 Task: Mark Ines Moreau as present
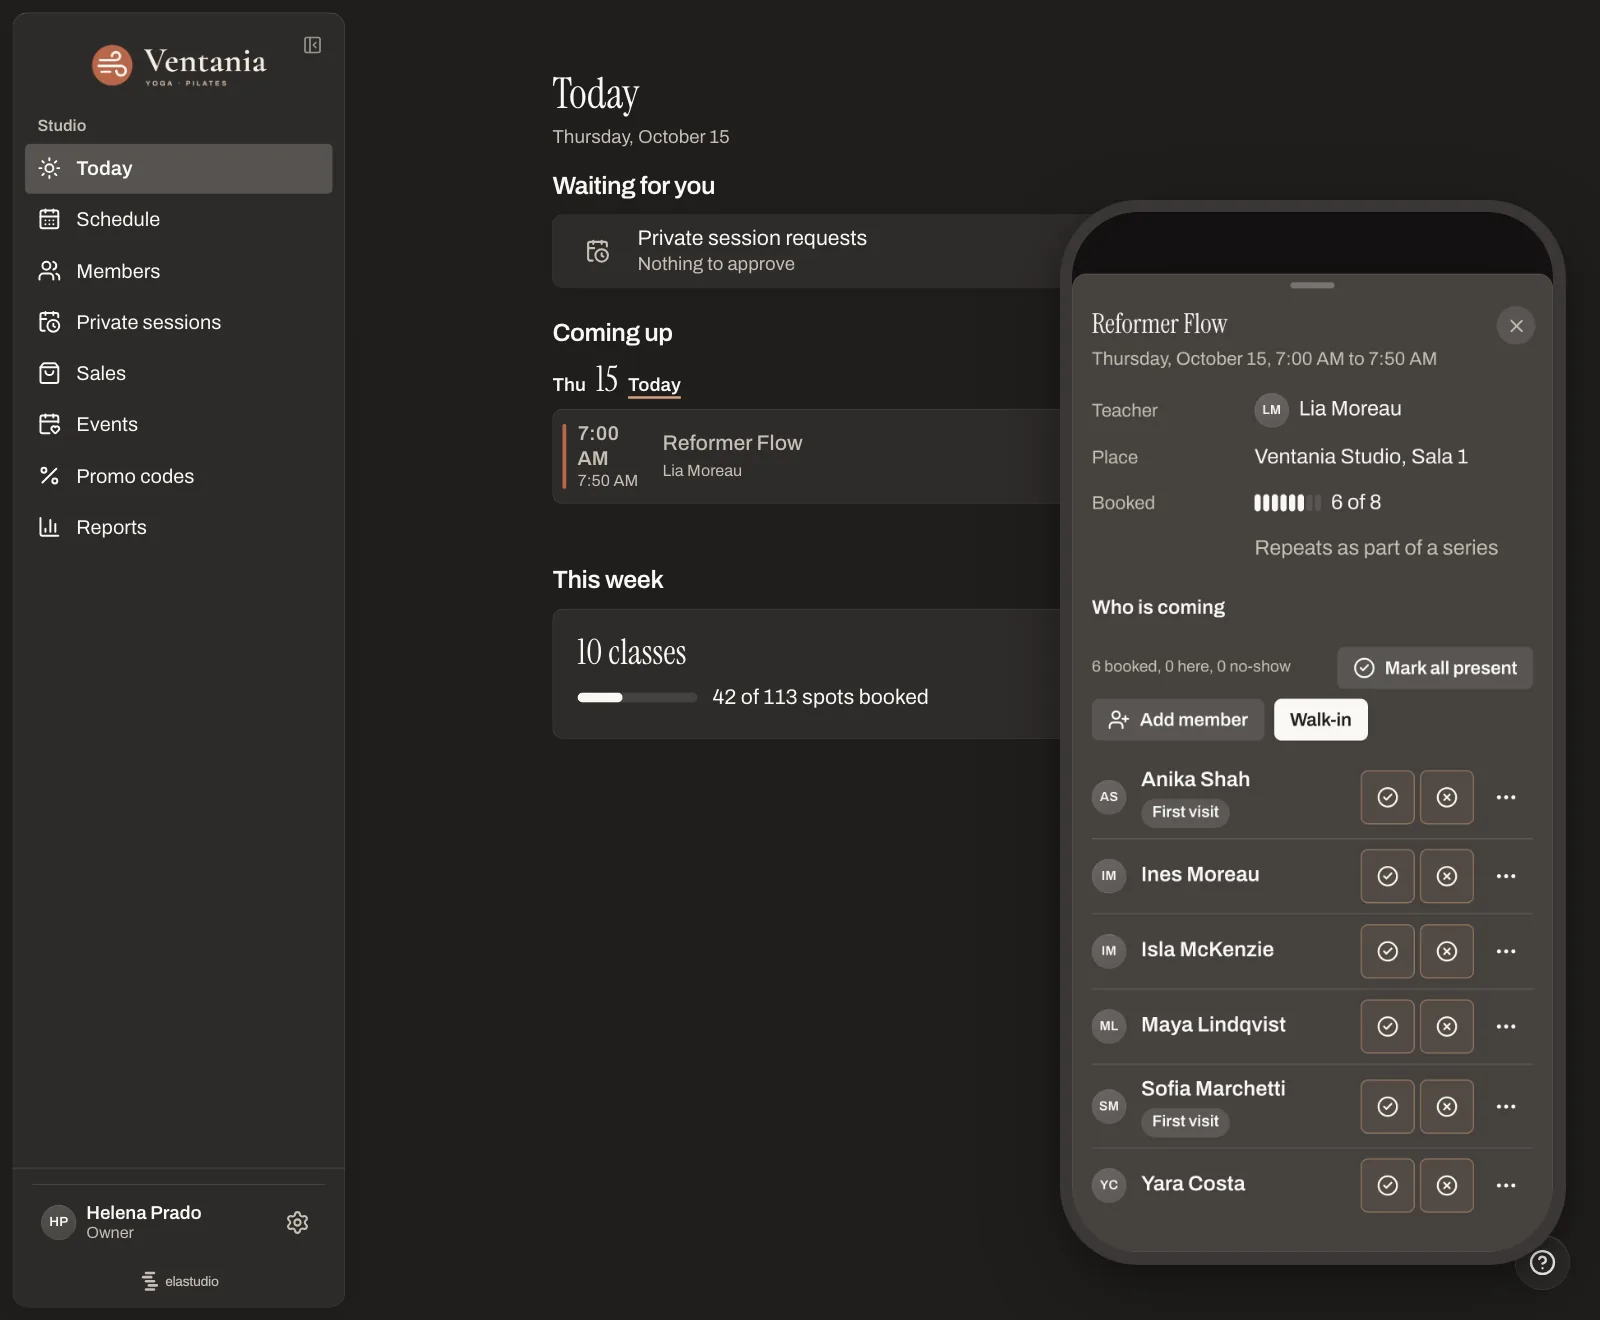1387,876
